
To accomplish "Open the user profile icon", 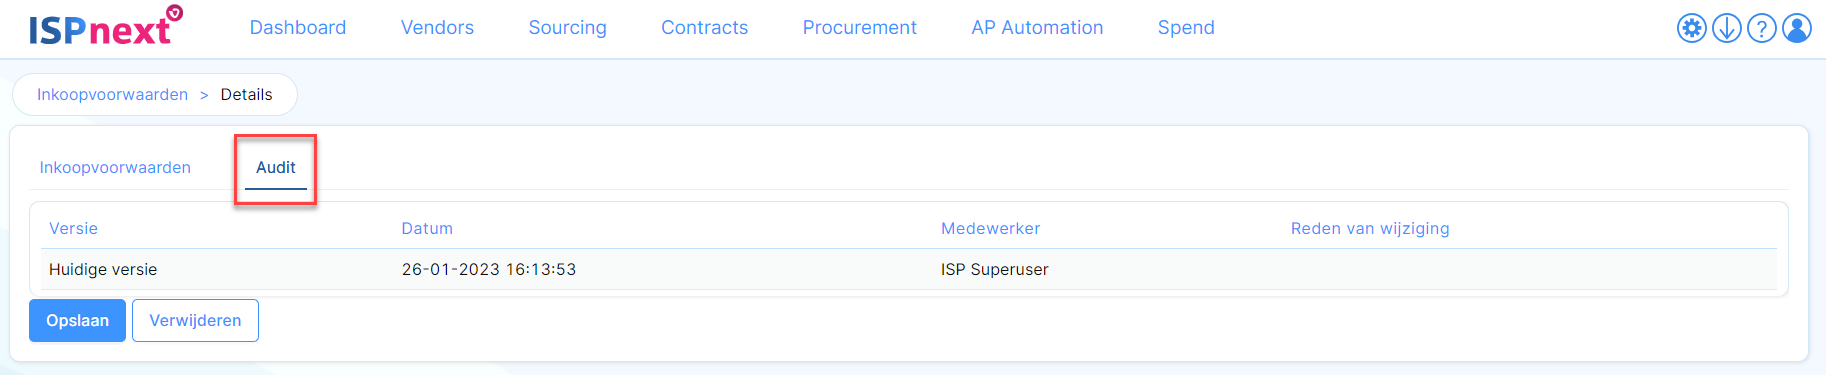I will click(1796, 28).
